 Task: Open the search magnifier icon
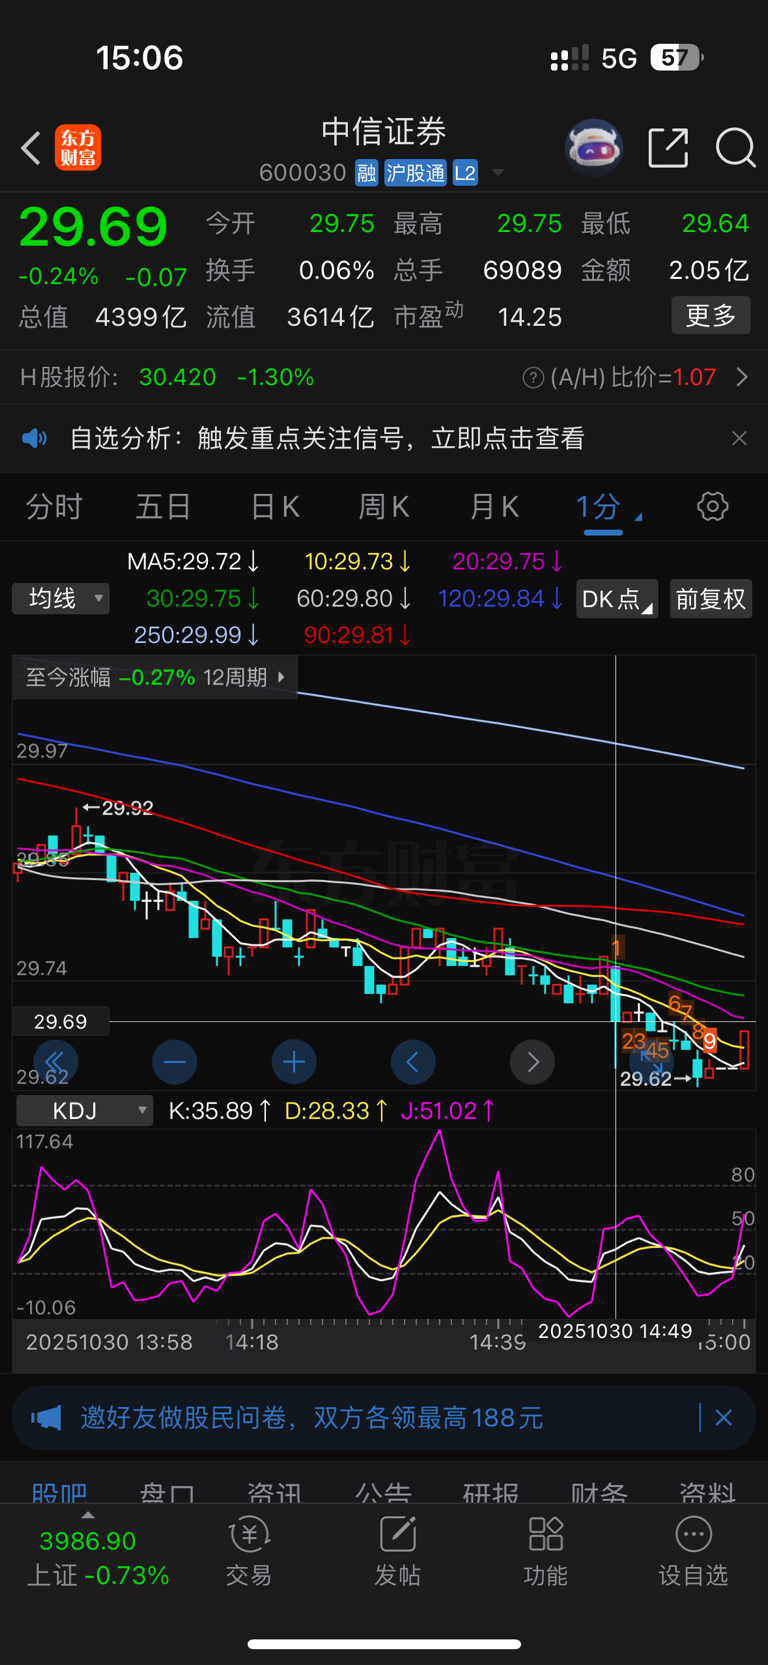[x=735, y=148]
